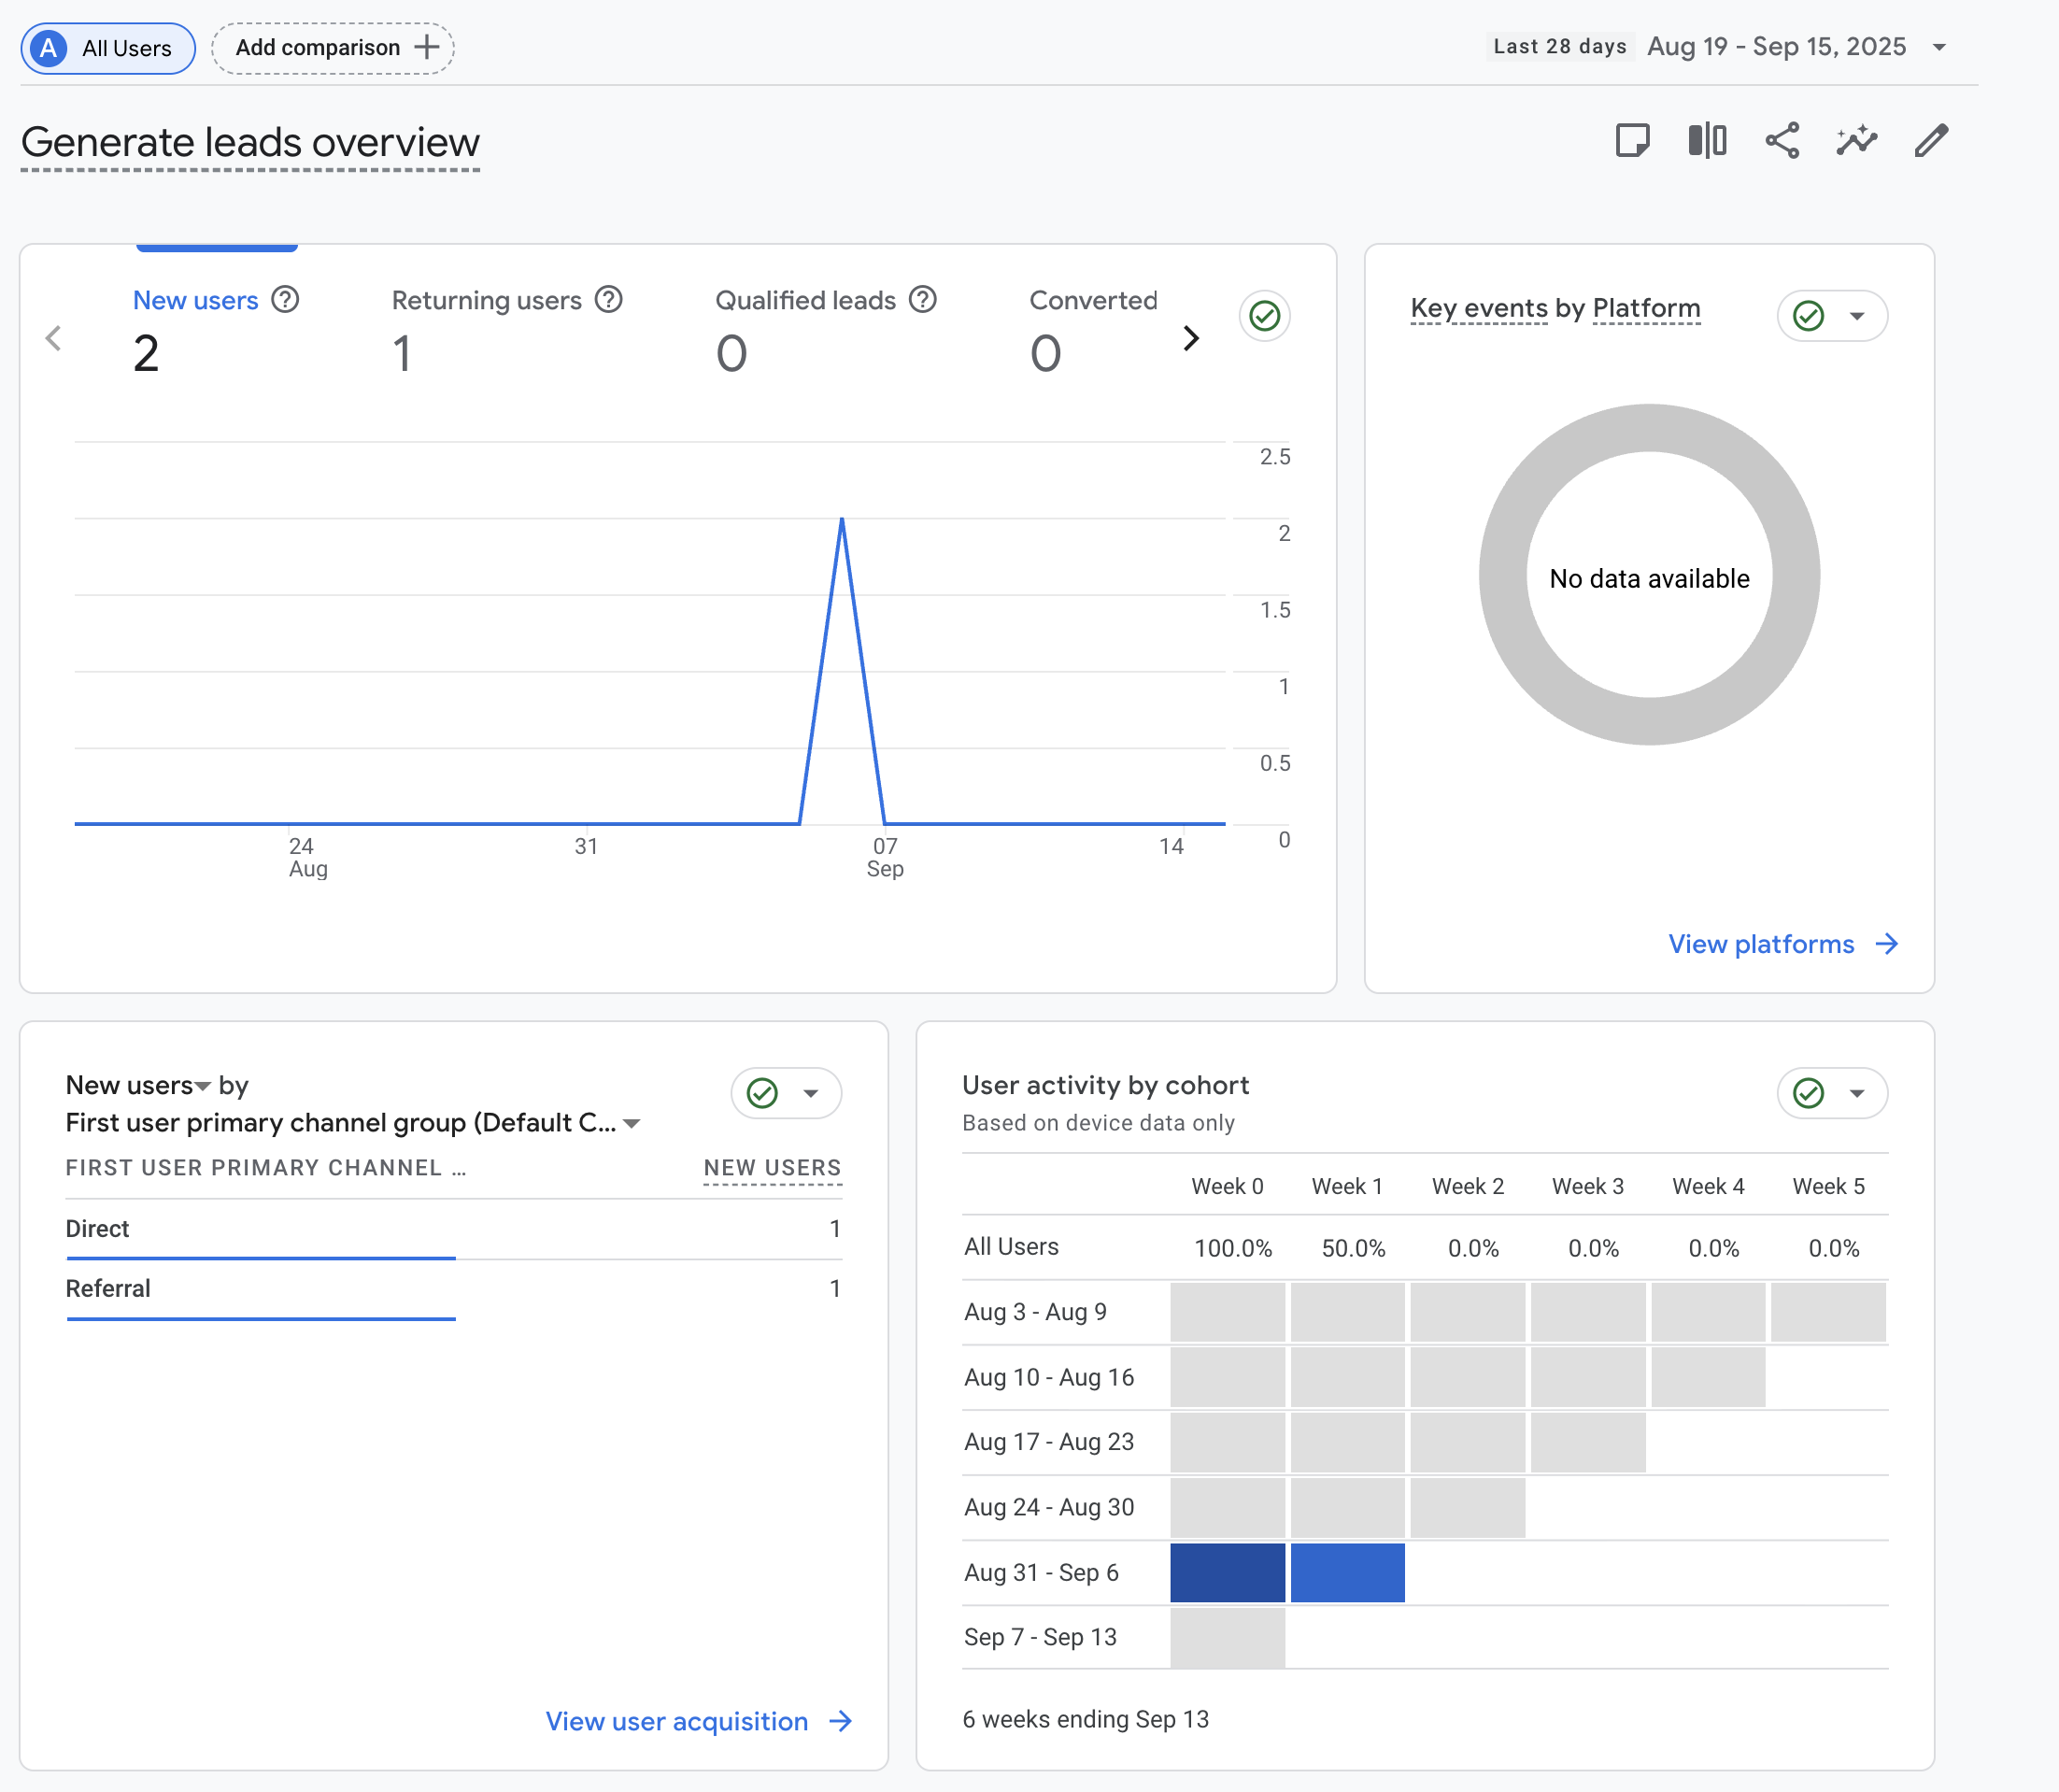Click the pencil customize report icon
This screenshot has height=1792, width=2059.
tap(1931, 141)
